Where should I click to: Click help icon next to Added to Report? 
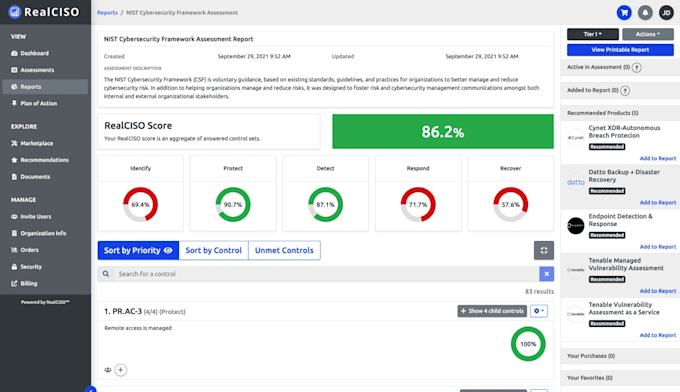625,91
